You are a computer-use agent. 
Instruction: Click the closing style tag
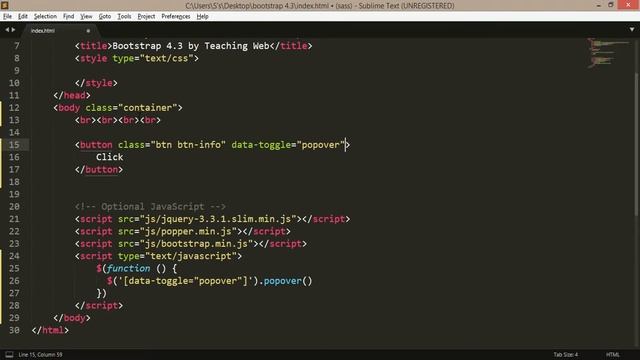96,83
